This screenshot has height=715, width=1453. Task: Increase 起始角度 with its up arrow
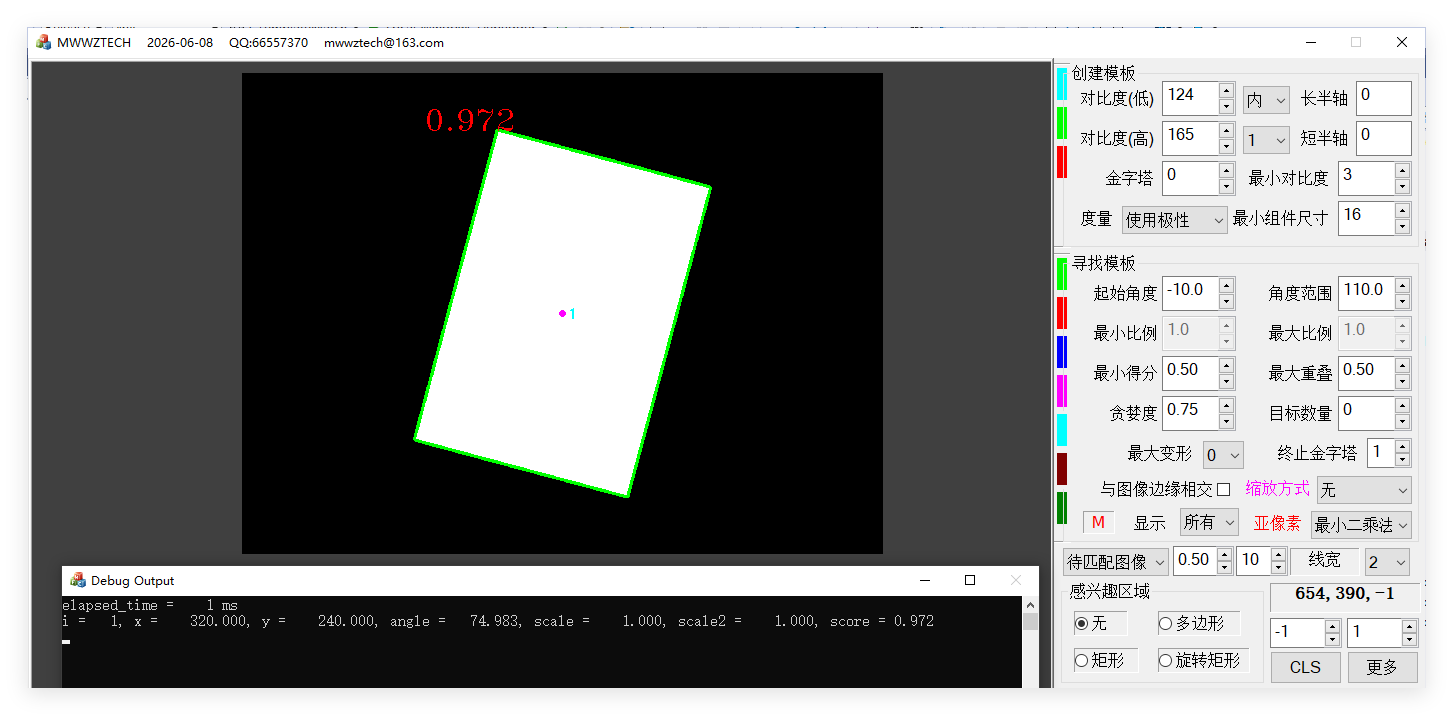click(x=1227, y=286)
